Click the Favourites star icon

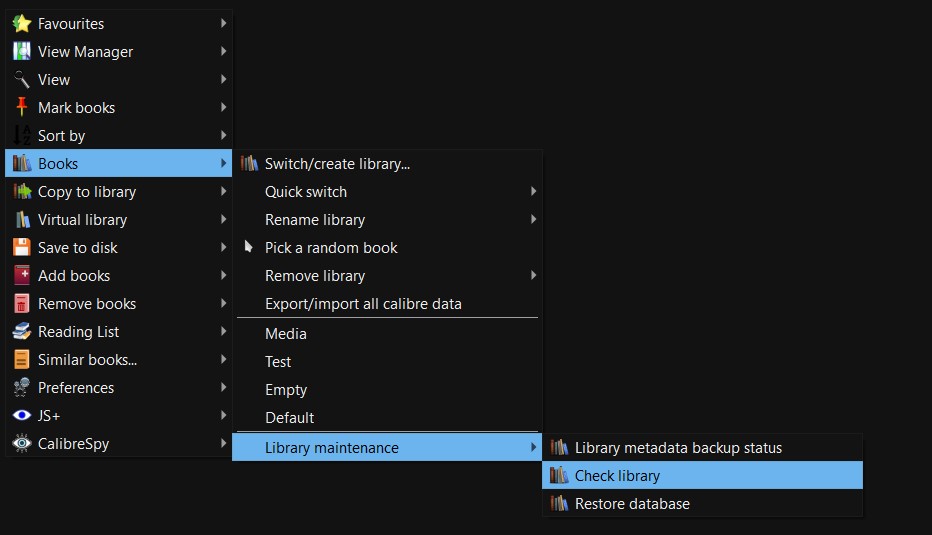click(21, 24)
